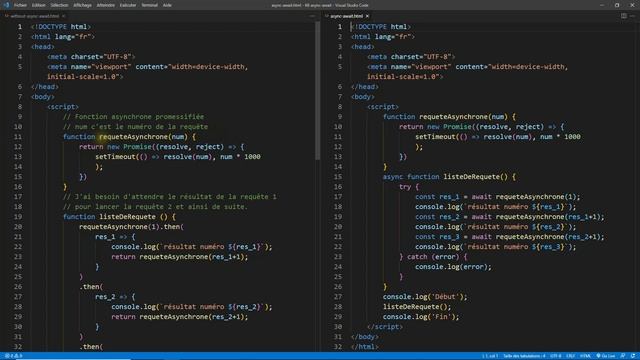Image resolution: width=640 pixels, height=360 pixels.
Task: Click comment '// Fonction asynchrone promessifiée' in left editor
Action: [x=133, y=117]
